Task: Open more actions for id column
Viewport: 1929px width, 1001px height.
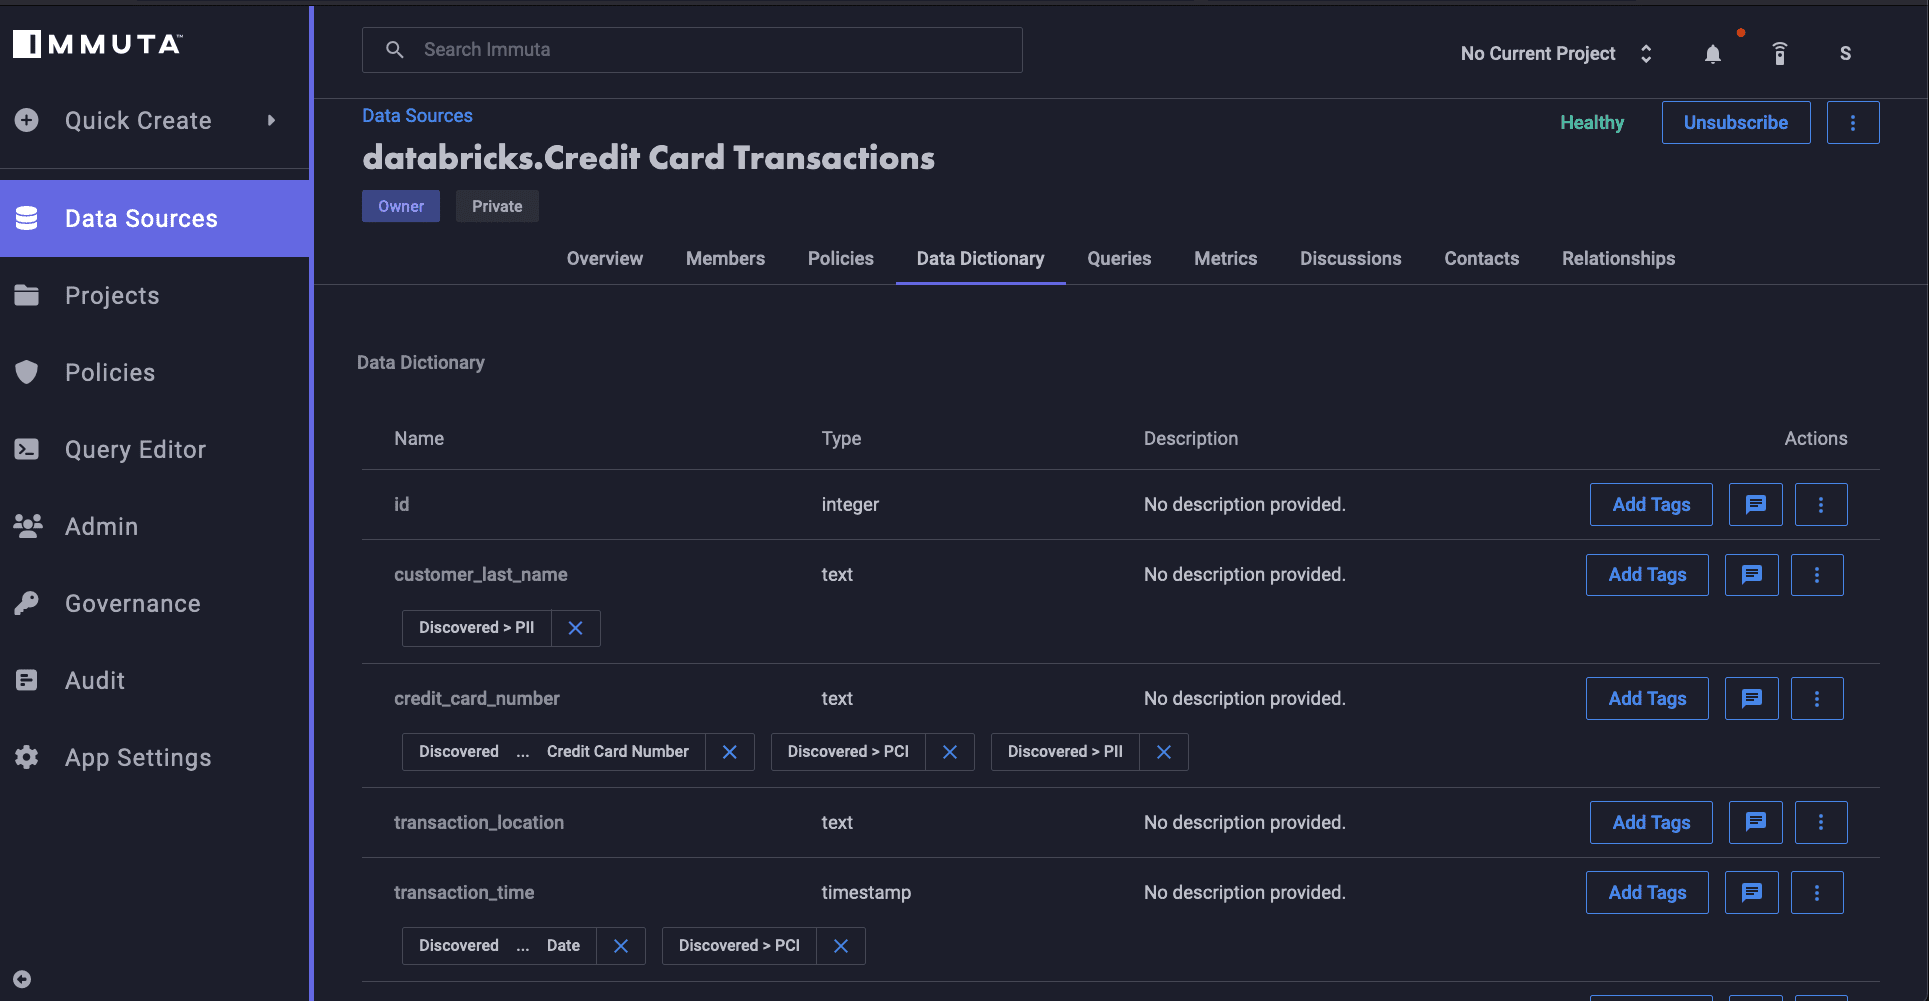Action: point(1821,505)
